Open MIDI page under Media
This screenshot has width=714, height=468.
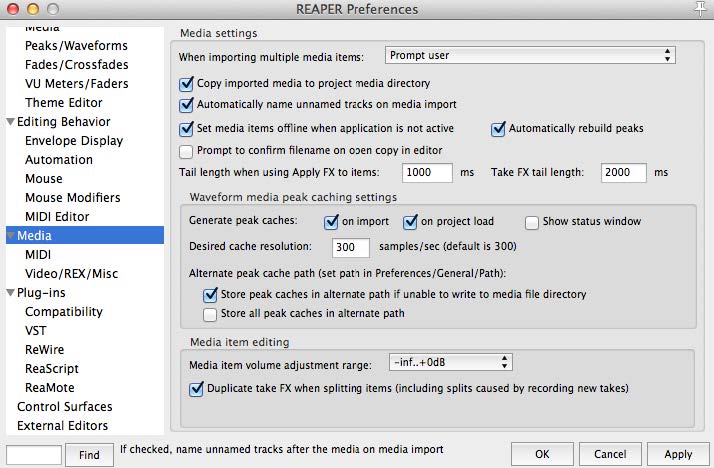[38, 254]
